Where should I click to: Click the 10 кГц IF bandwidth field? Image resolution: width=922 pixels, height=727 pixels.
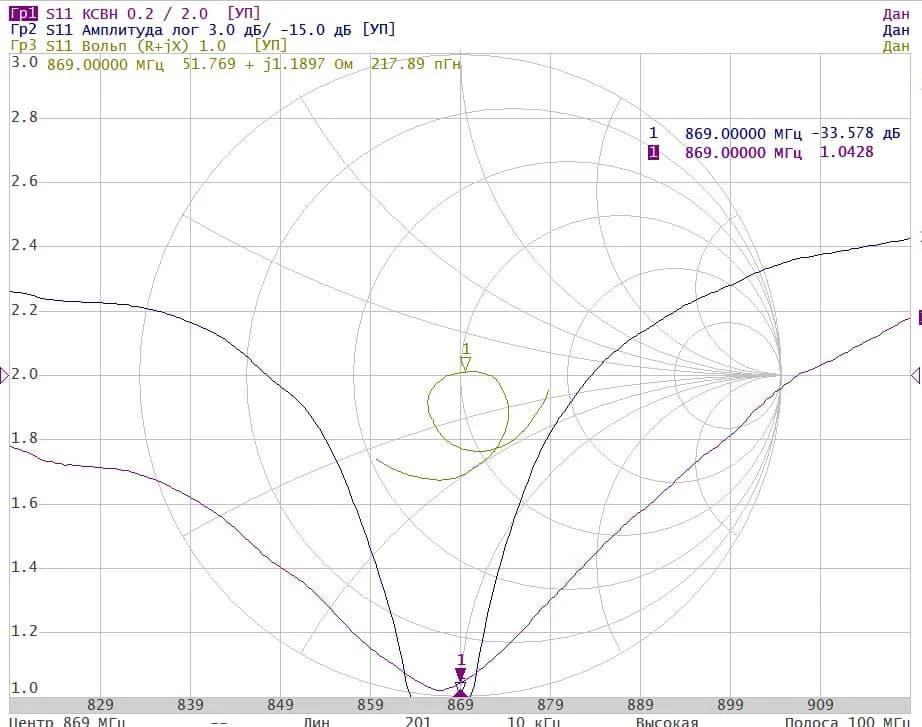tap(529, 721)
